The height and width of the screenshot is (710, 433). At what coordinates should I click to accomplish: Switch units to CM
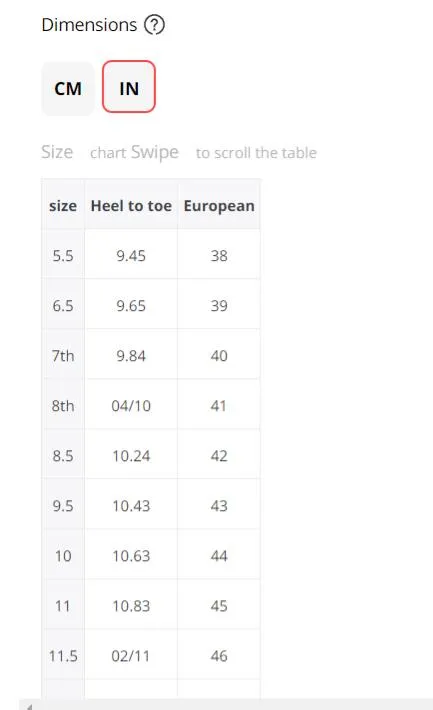pos(68,88)
